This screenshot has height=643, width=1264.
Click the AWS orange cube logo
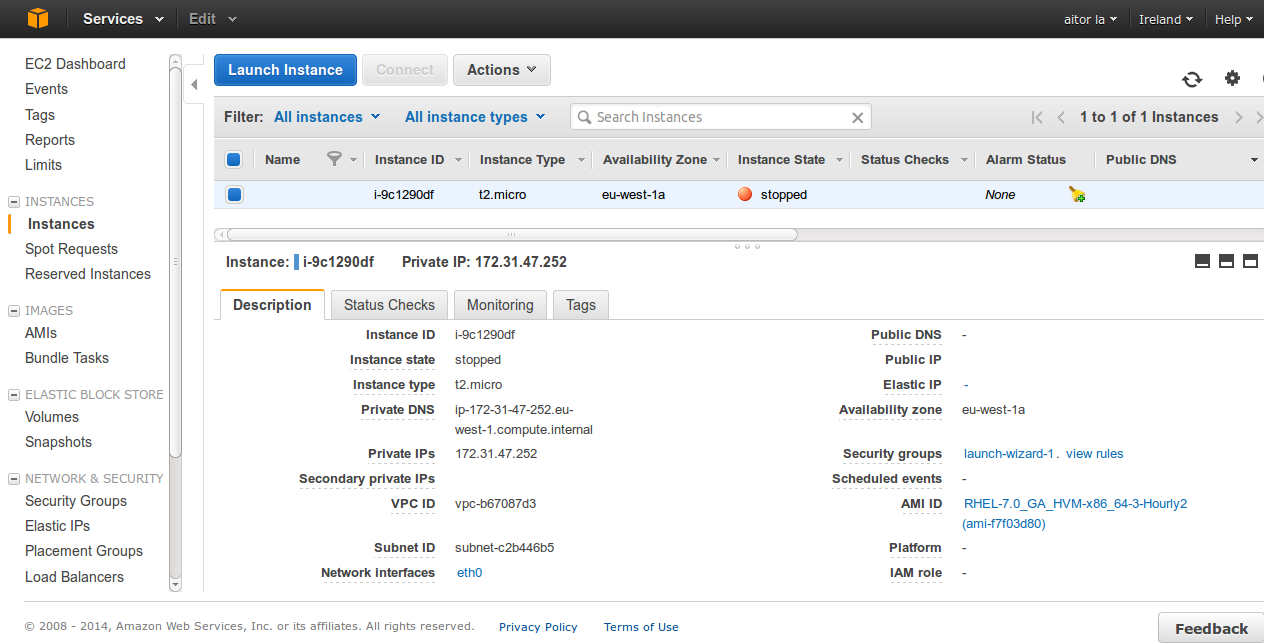coord(38,19)
